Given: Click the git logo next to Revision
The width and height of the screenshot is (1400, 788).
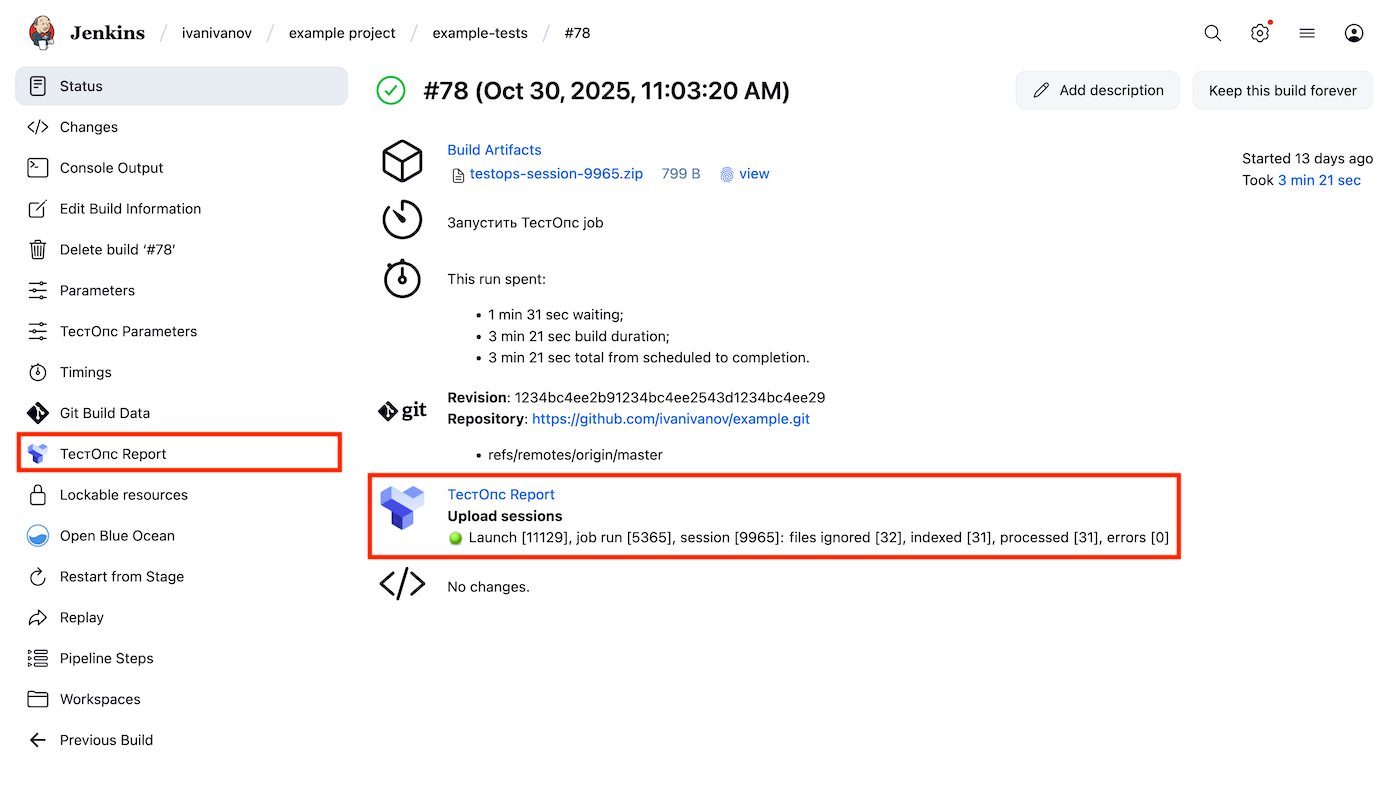Looking at the screenshot, I should click(x=402, y=411).
